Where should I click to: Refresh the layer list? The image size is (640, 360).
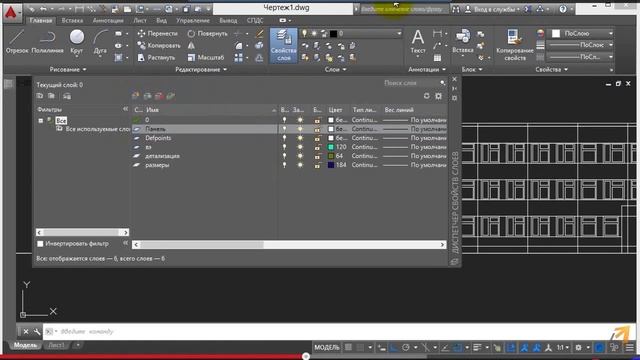pyautogui.click(x=427, y=96)
